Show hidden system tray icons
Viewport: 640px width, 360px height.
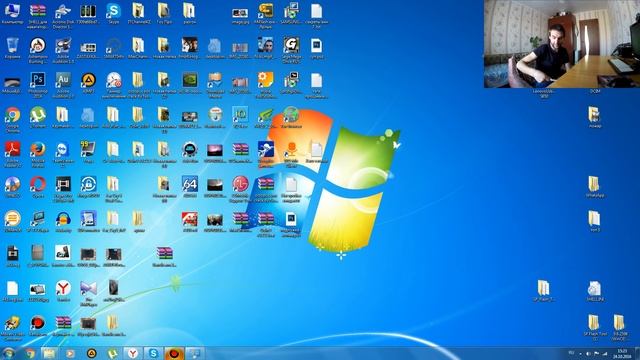point(580,354)
